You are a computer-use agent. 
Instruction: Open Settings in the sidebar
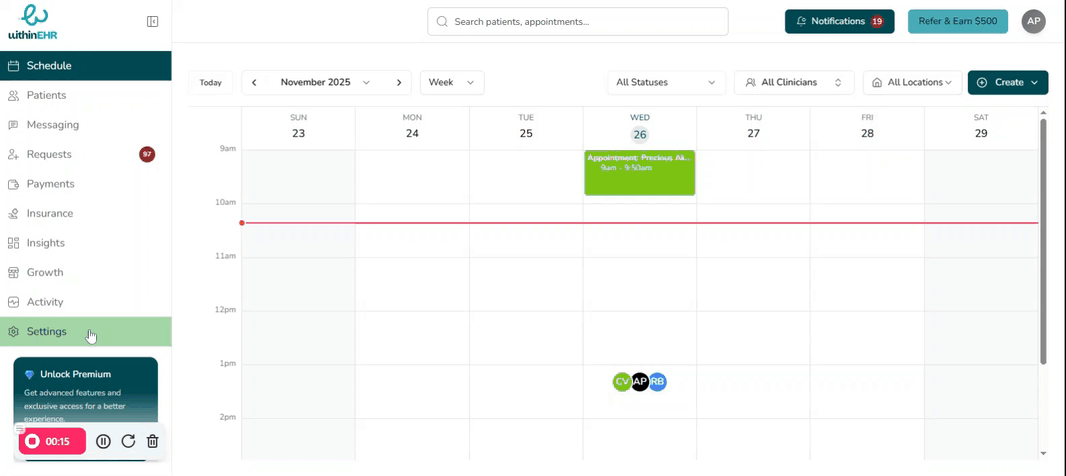[86, 332]
